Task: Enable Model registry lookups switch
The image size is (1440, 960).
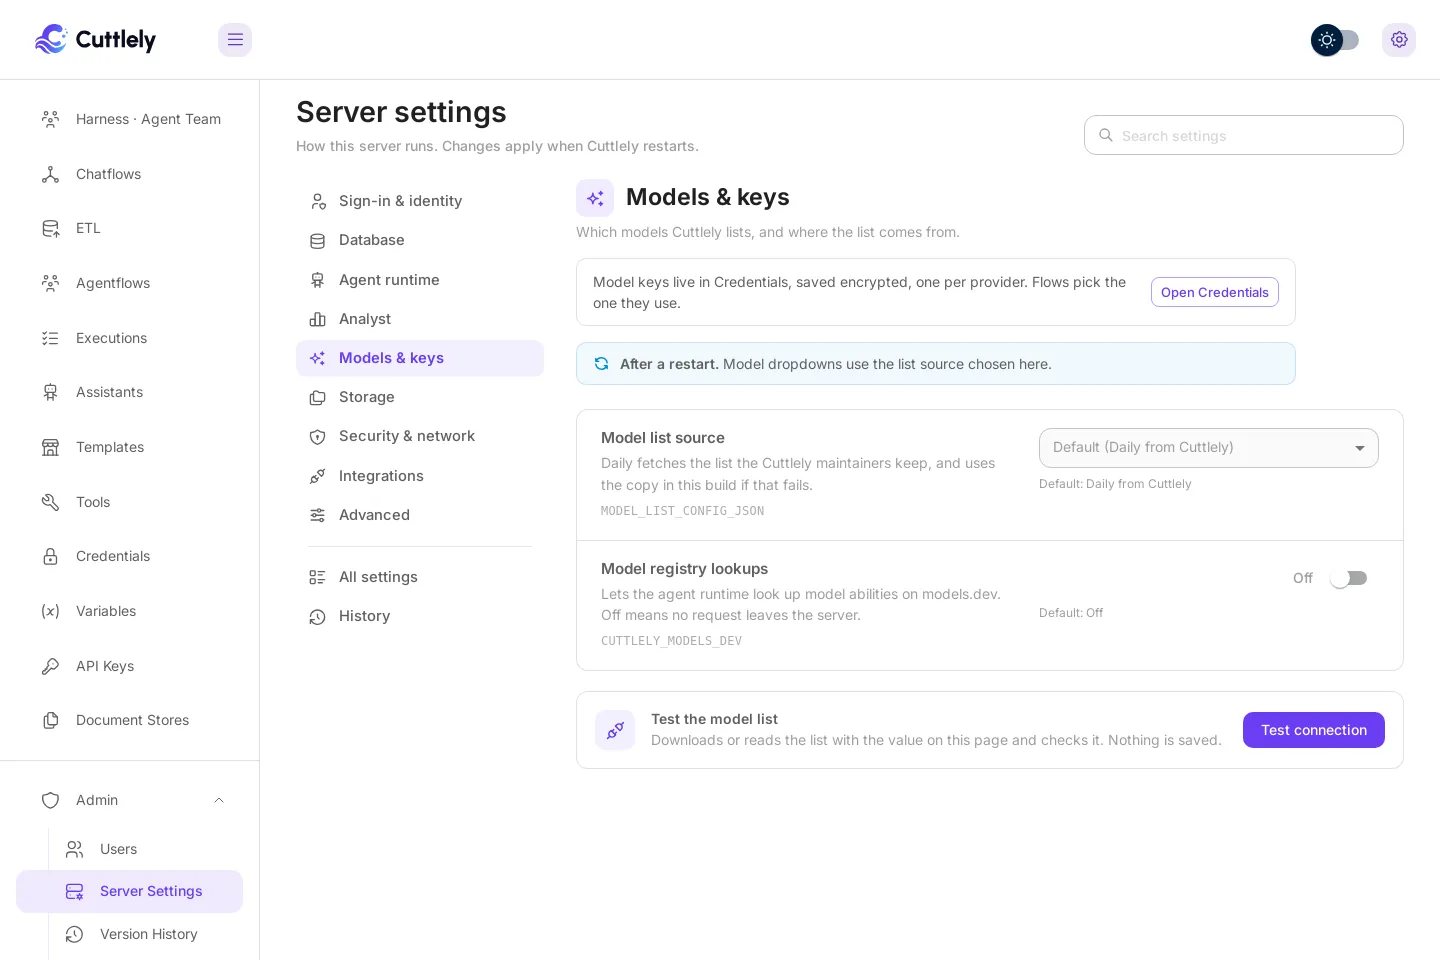Action: click(x=1348, y=578)
